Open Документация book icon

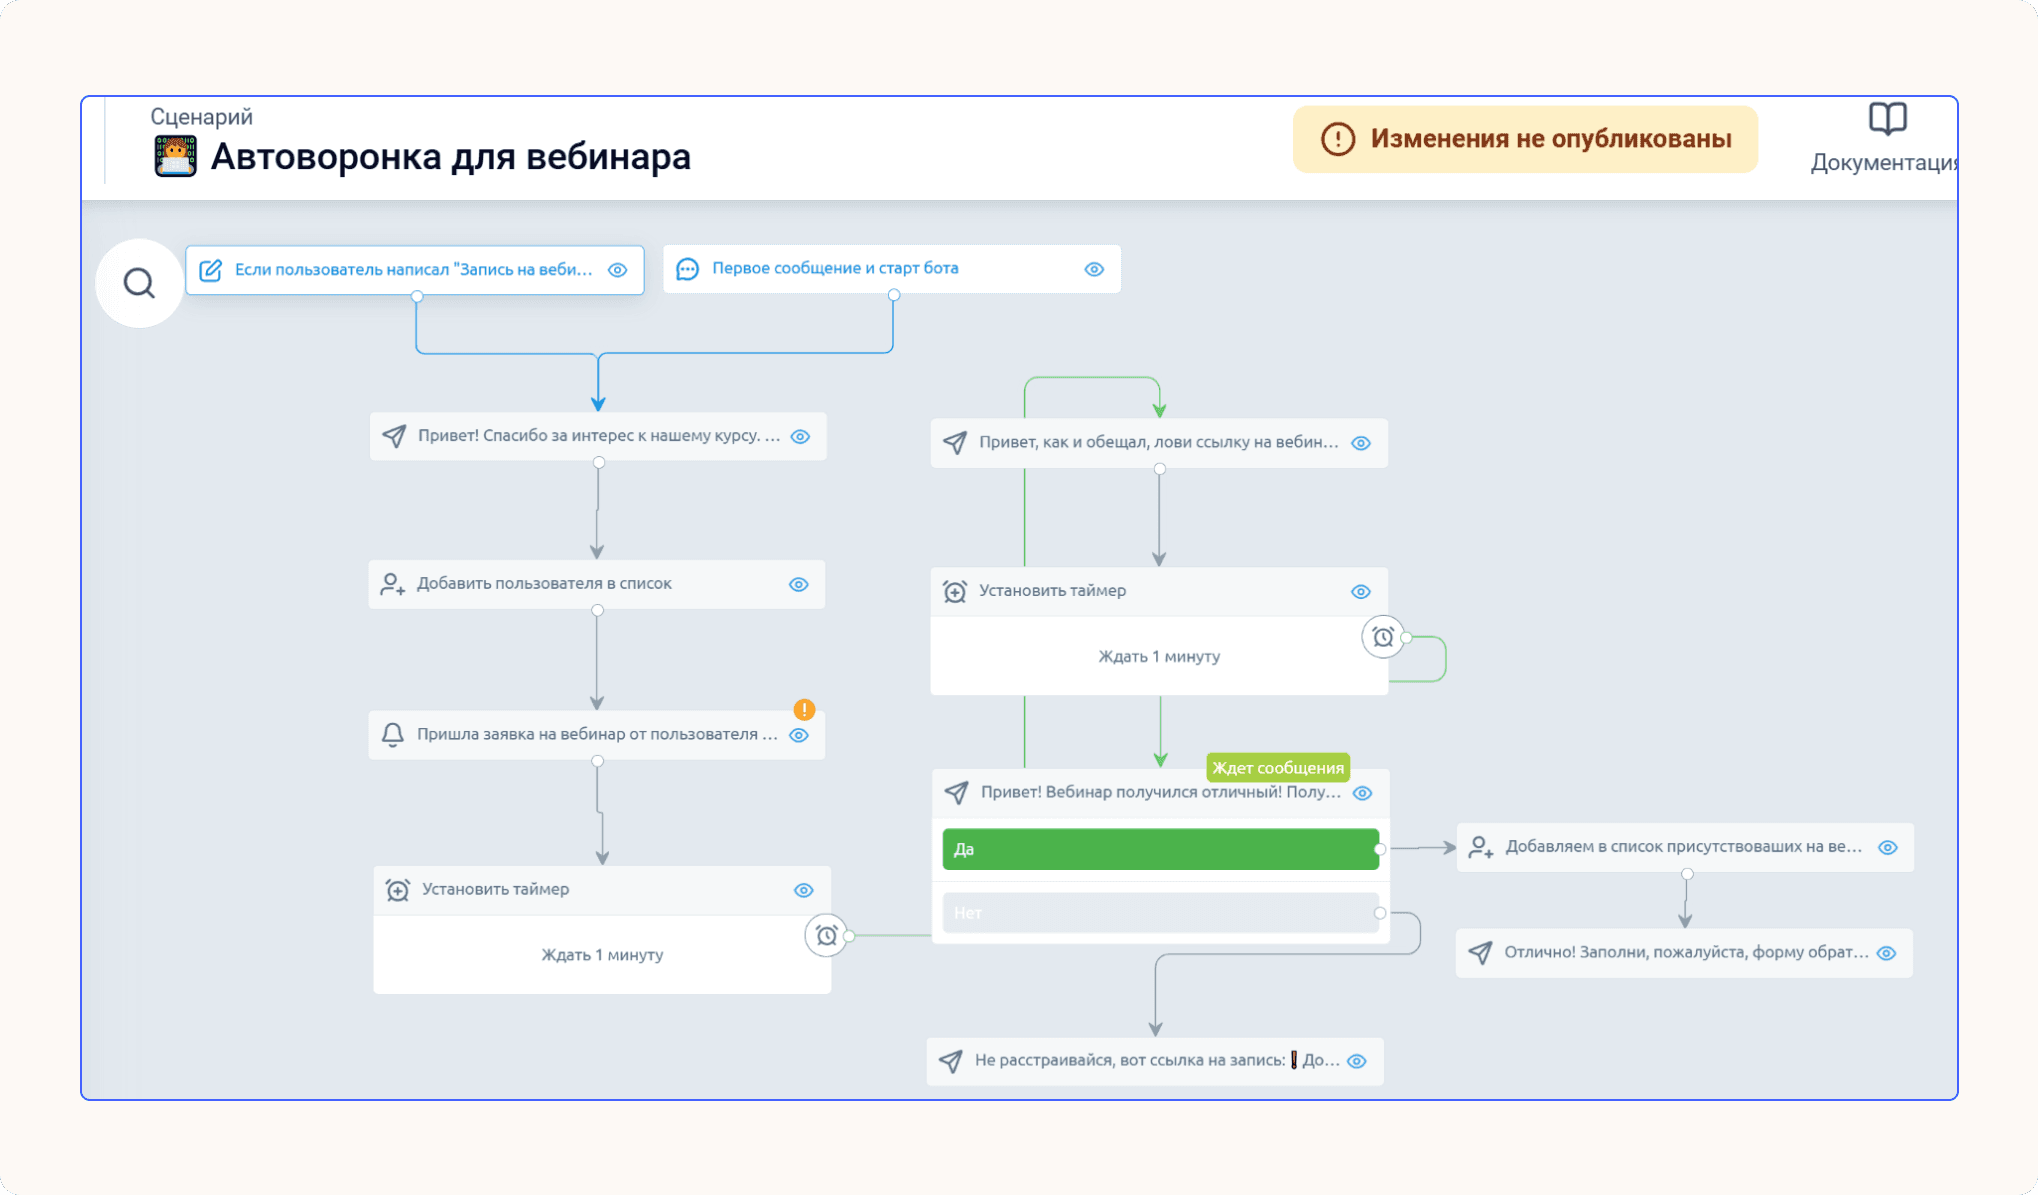(1887, 120)
